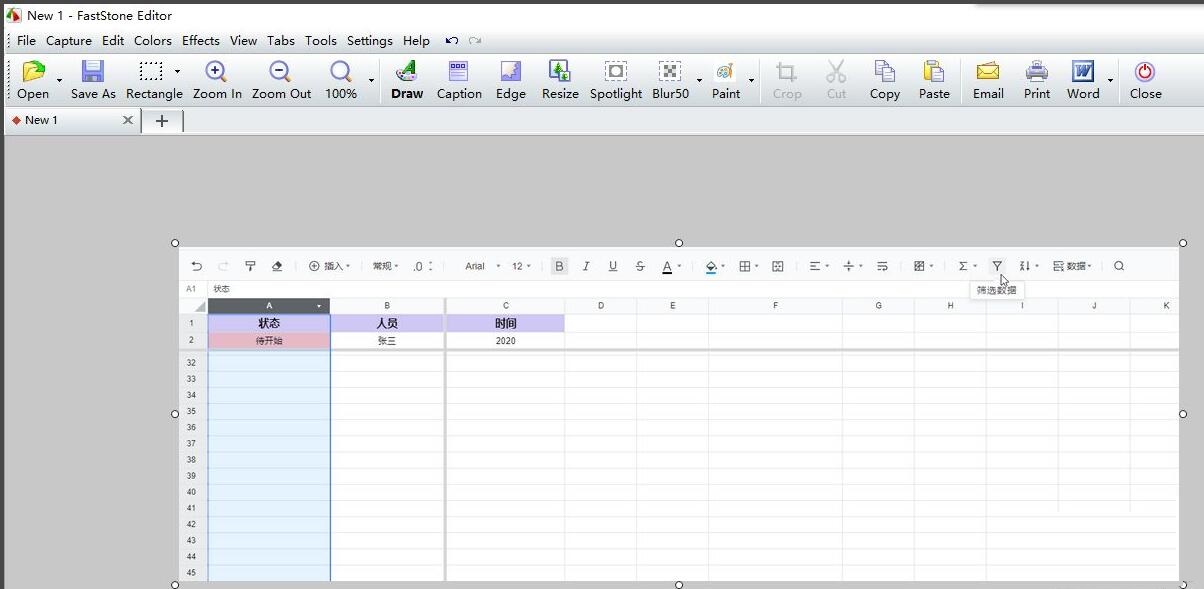Send image via Email icon
Image resolution: width=1204 pixels, height=589 pixels.
[988, 72]
